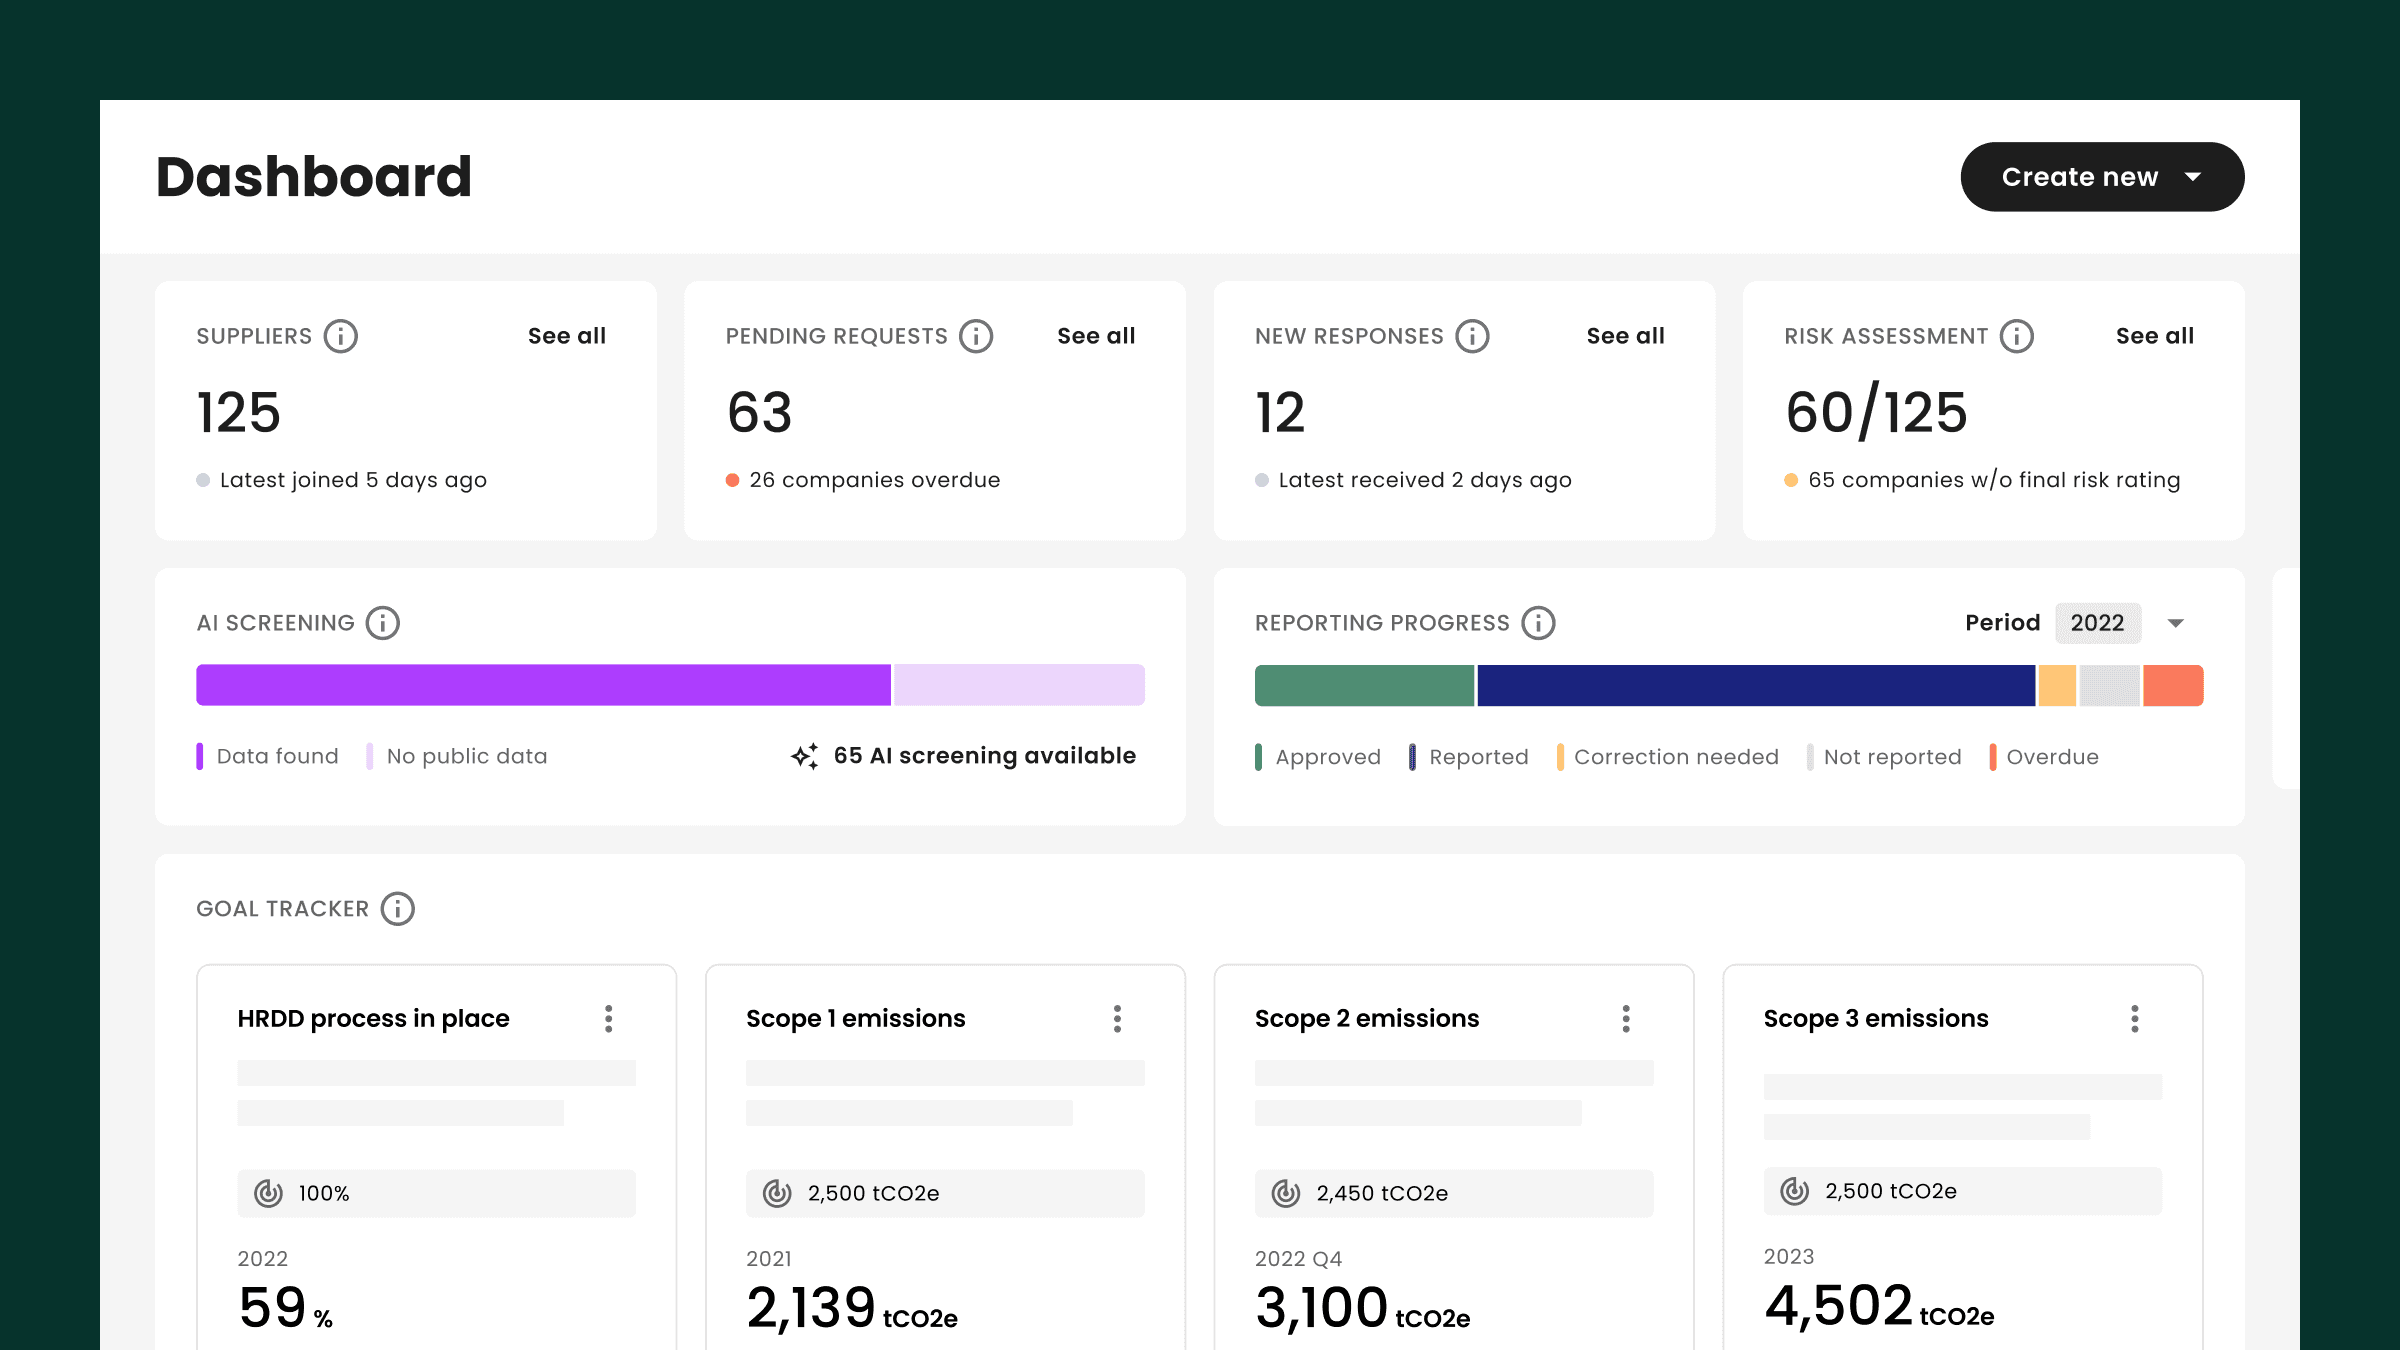Click the Pending Requests info icon

click(976, 336)
